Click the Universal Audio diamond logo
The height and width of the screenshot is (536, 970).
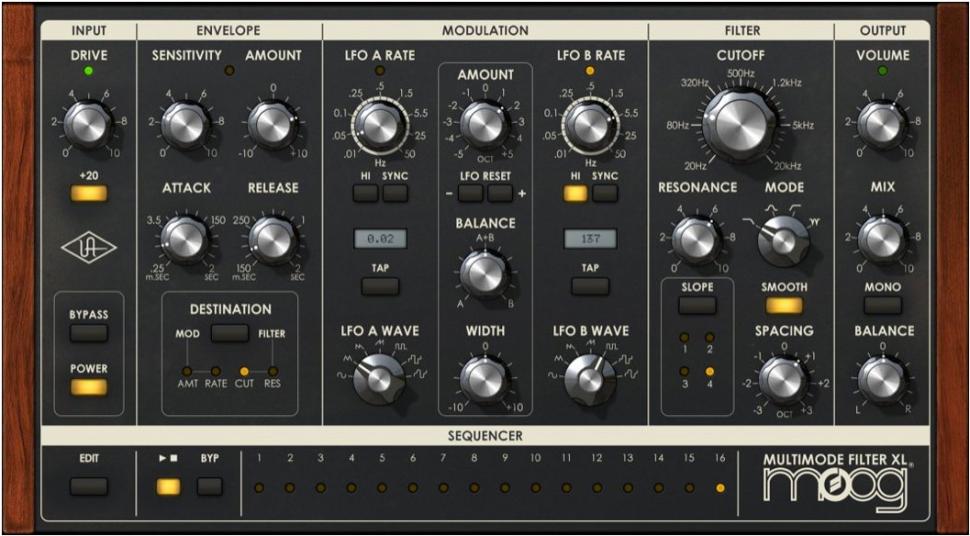88,248
